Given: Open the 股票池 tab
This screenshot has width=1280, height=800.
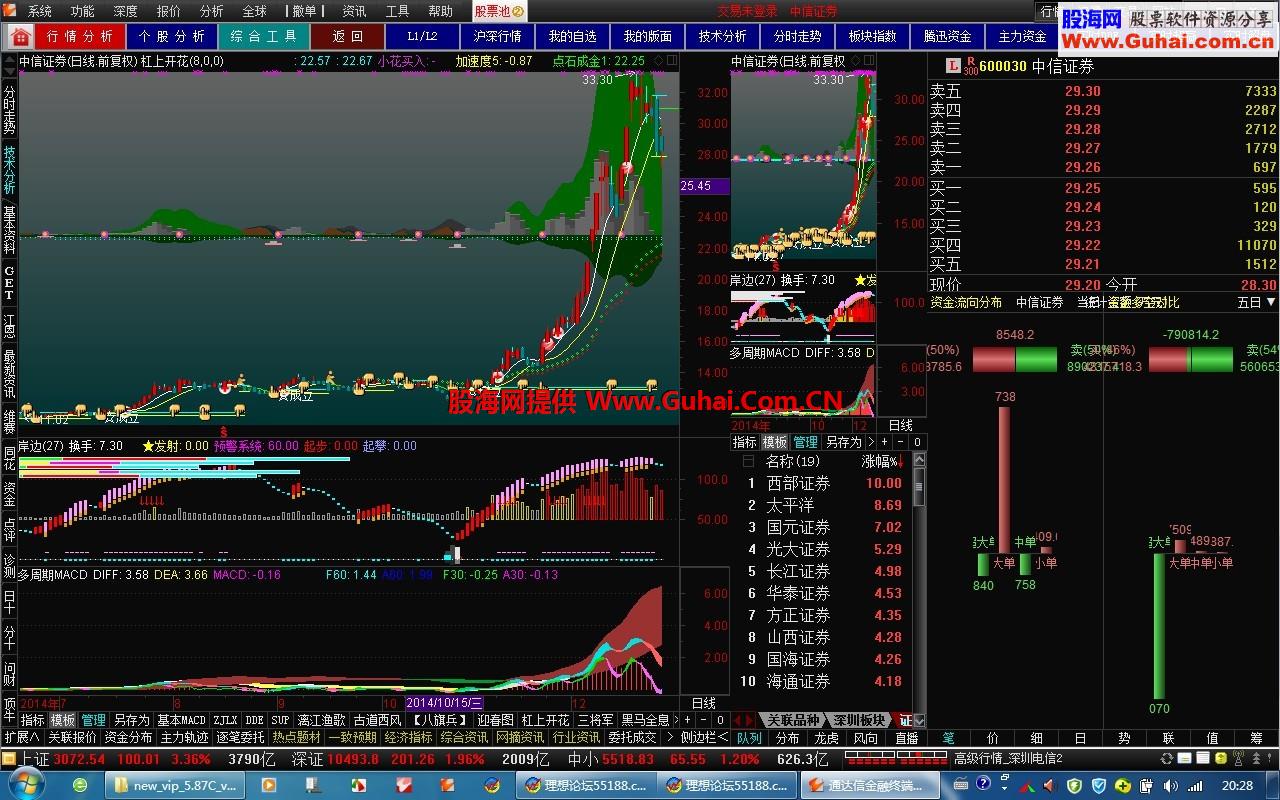Looking at the screenshot, I should pyautogui.click(x=499, y=11).
